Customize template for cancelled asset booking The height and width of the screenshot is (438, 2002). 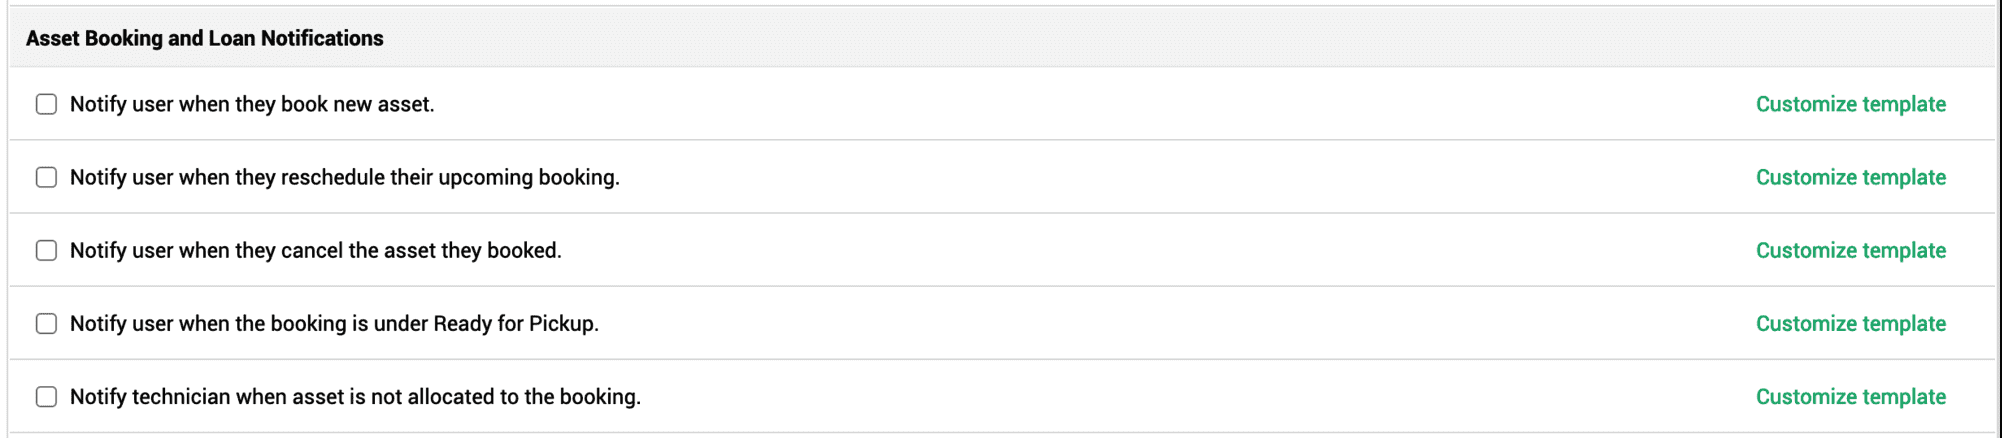[x=1850, y=250]
